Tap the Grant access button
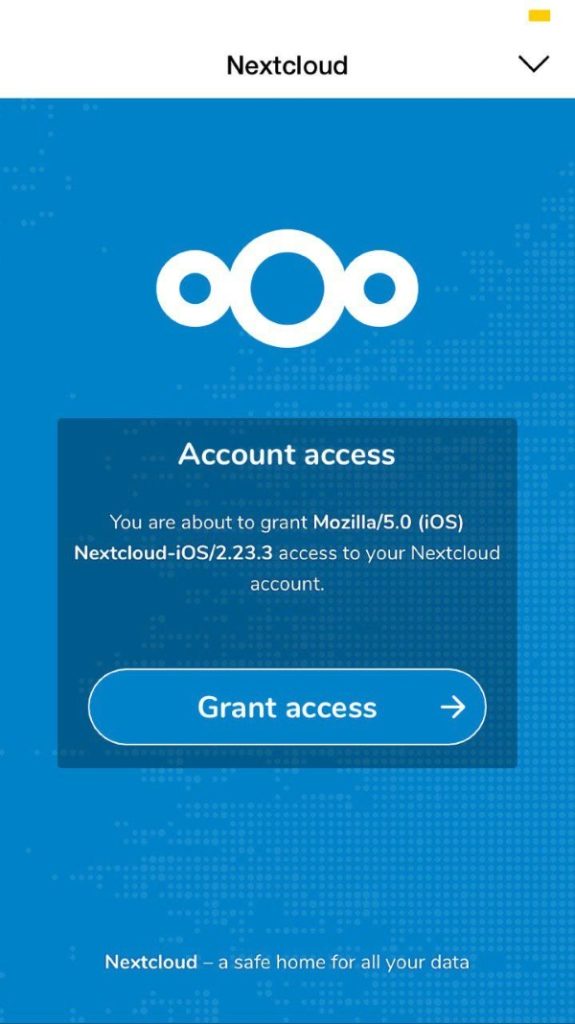 click(x=287, y=707)
